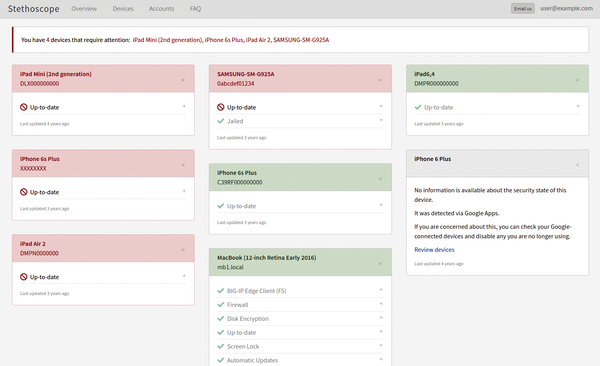Expand iPad Mini Up-to-date row arrow

pyautogui.click(x=184, y=106)
